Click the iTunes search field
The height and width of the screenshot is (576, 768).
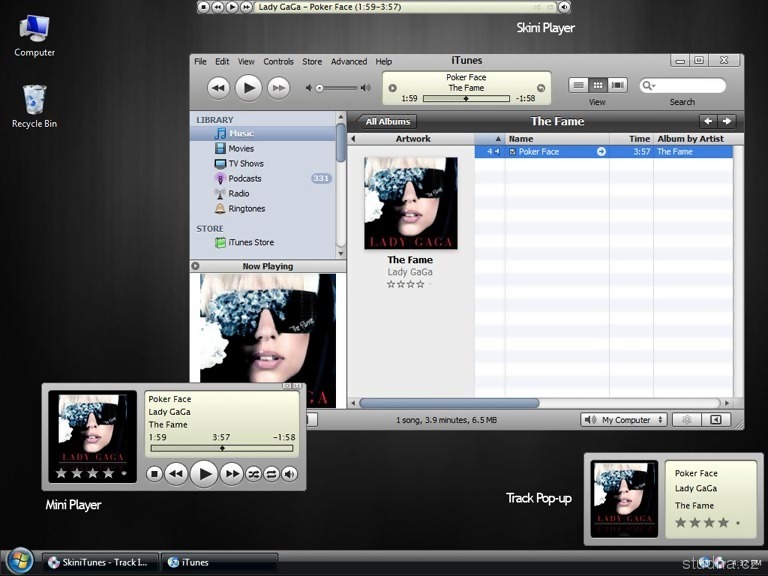click(689, 86)
